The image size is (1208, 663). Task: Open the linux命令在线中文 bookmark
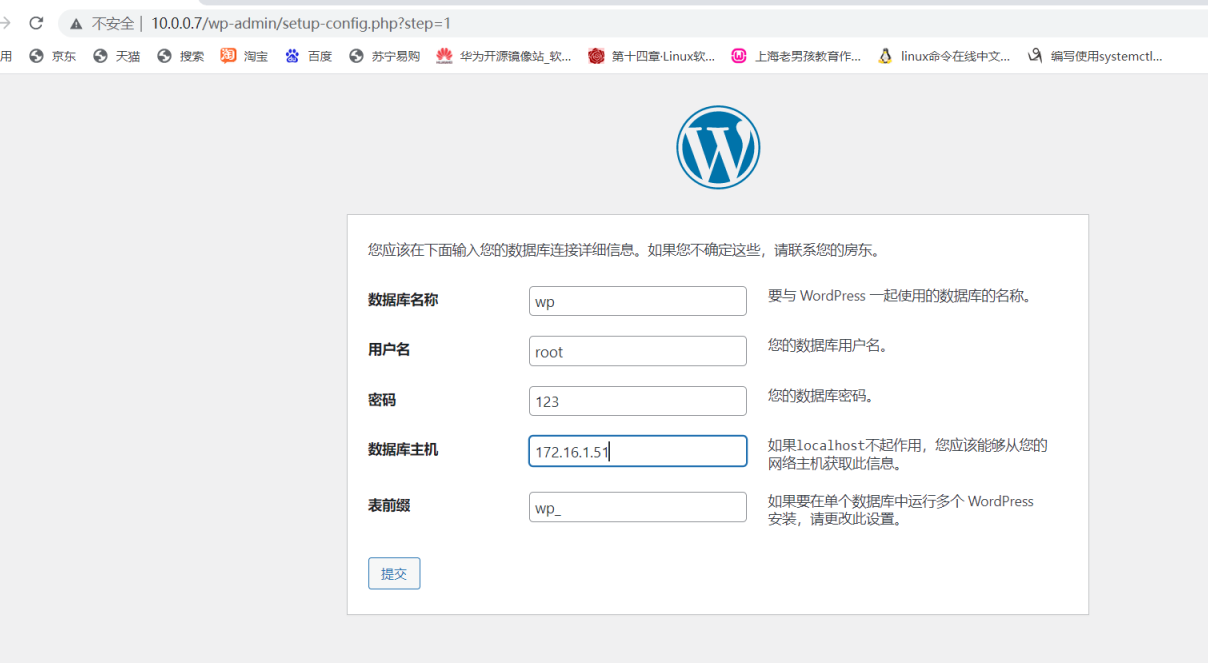944,56
